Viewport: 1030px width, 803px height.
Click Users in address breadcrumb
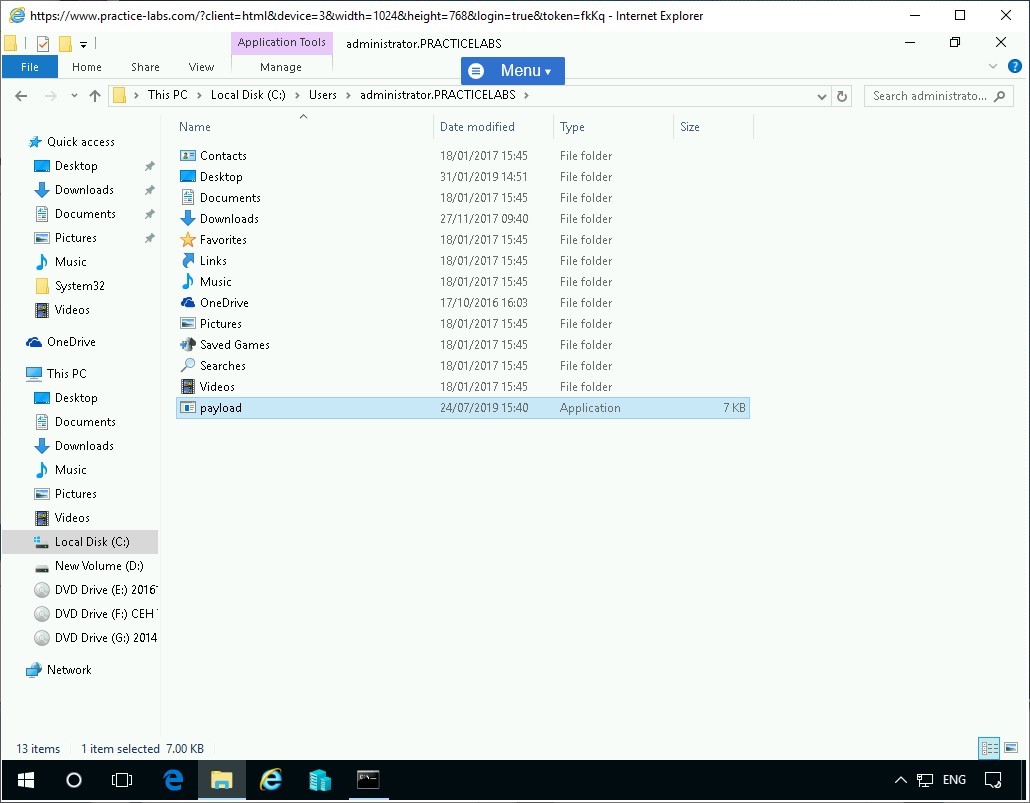tap(323, 95)
